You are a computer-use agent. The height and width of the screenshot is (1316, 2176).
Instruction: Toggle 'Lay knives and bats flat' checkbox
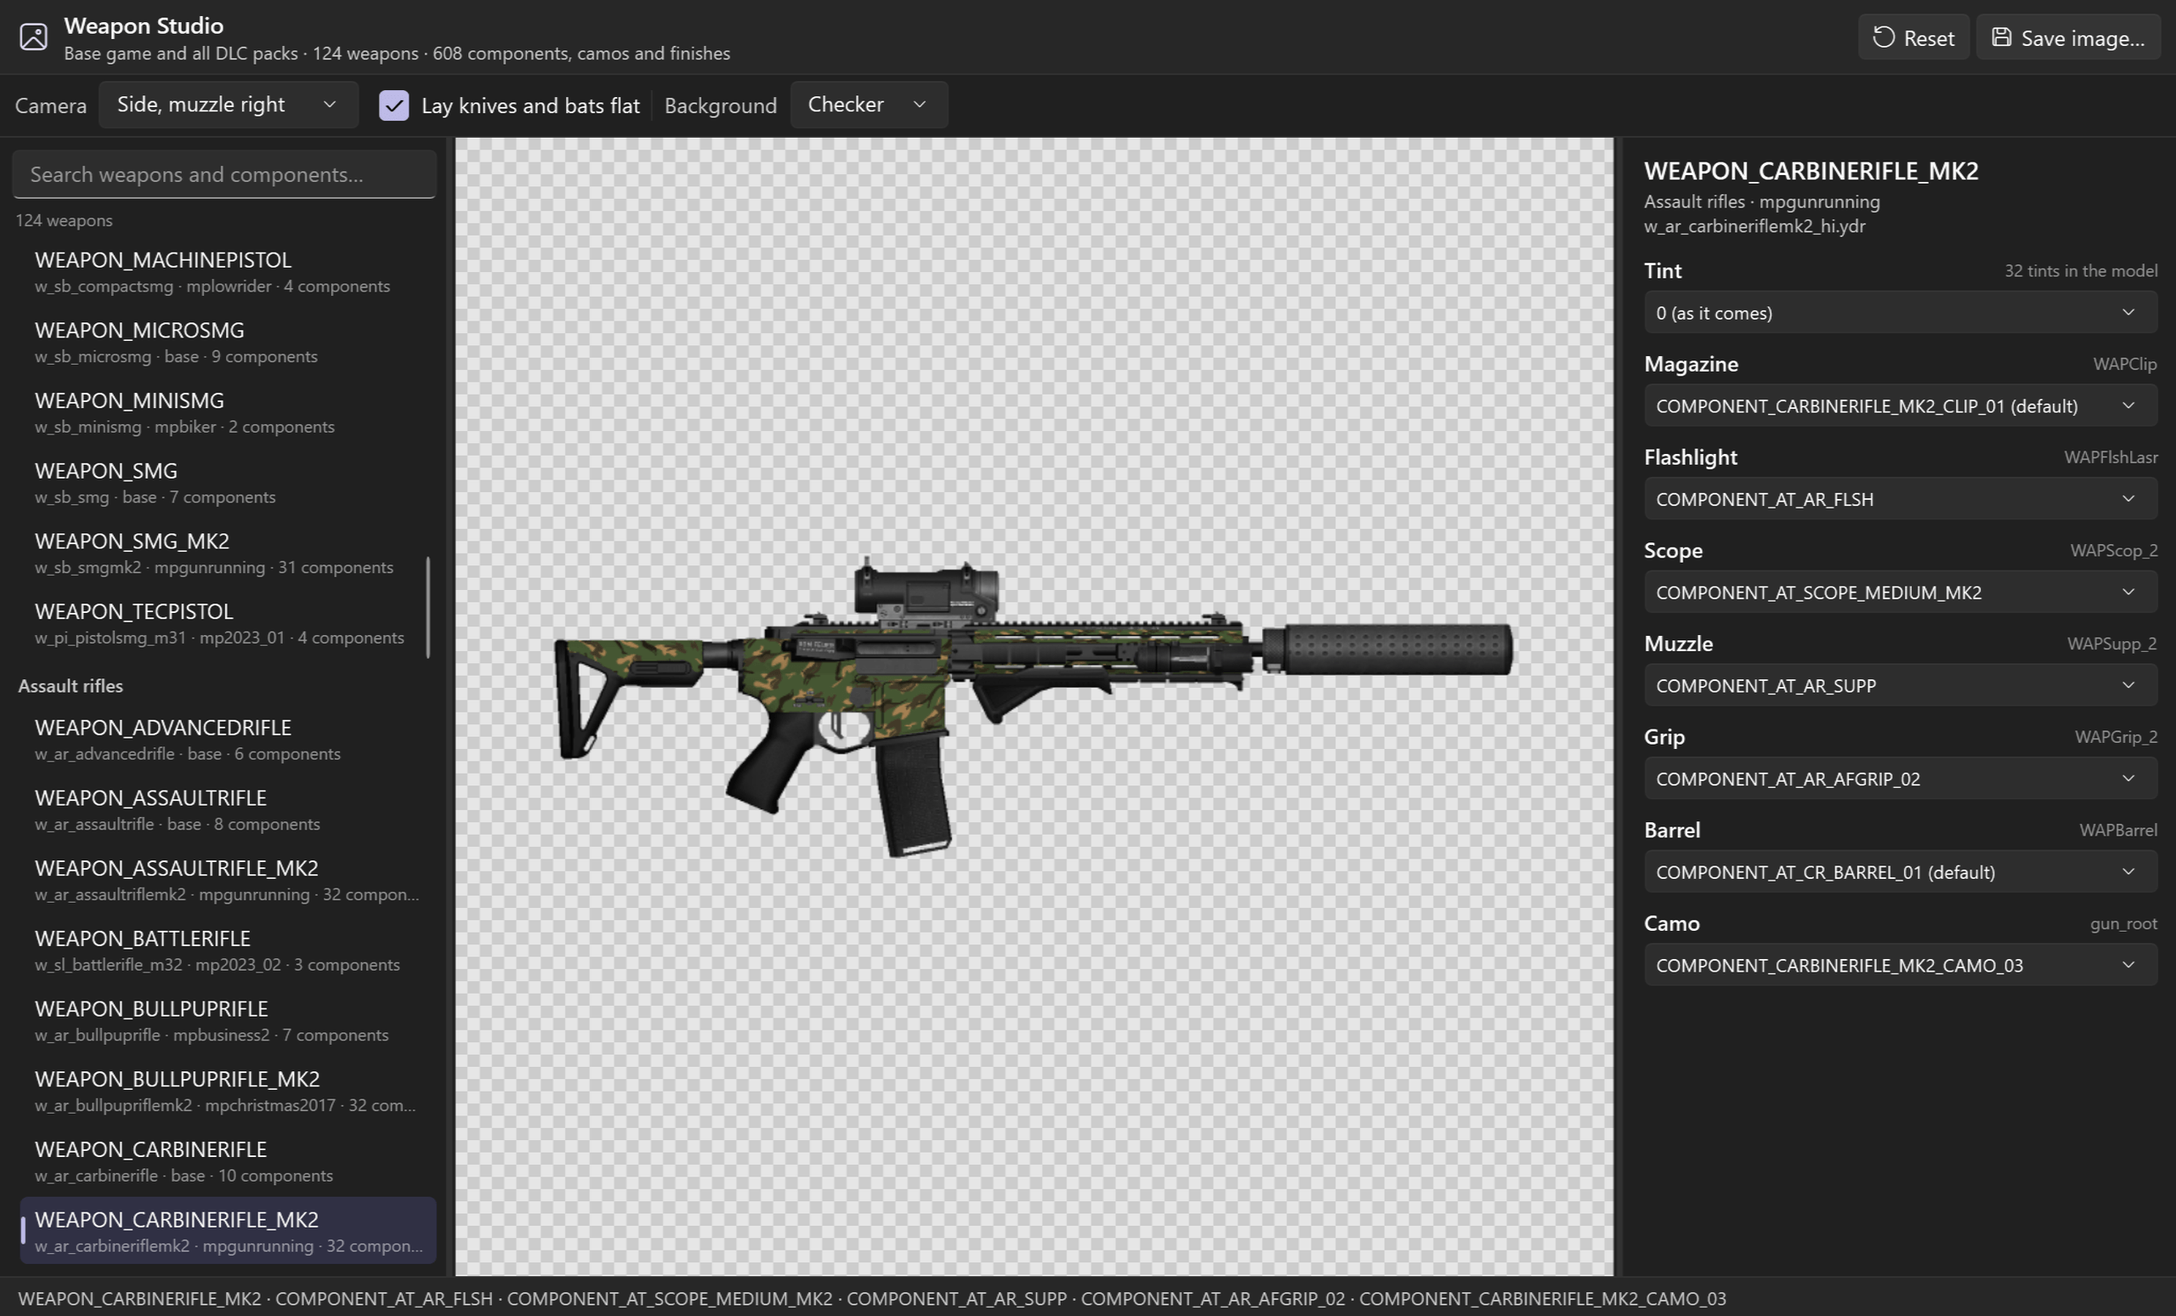[x=394, y=106]
